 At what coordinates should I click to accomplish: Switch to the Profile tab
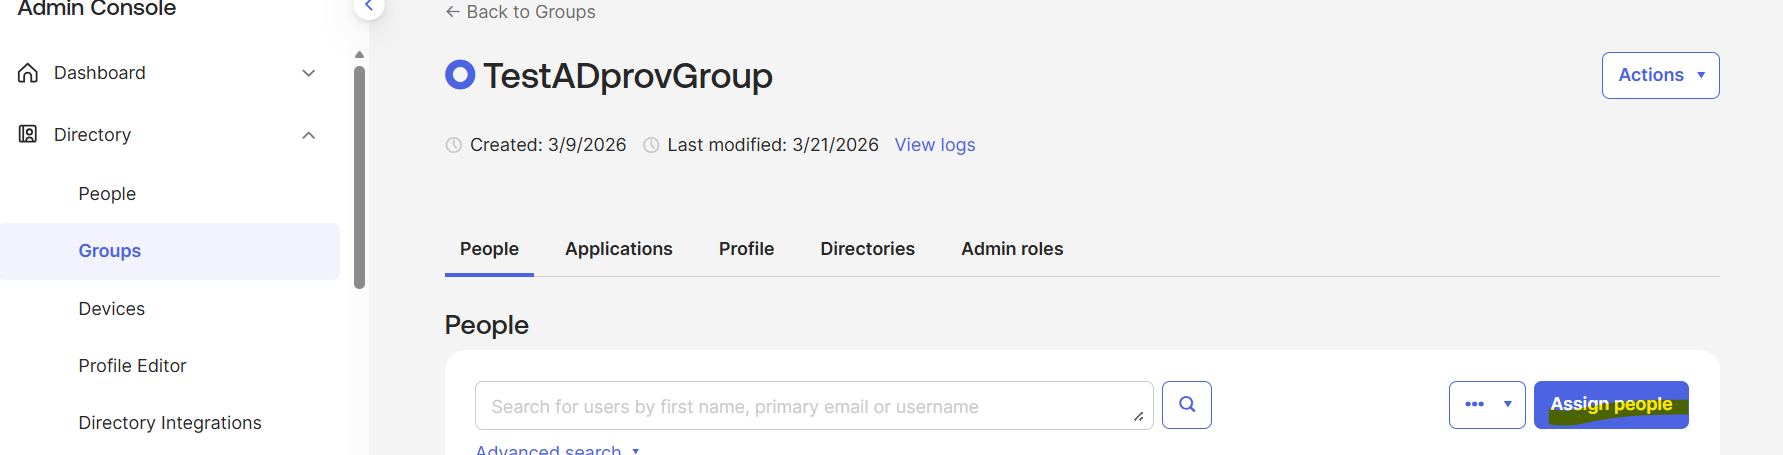746,249
